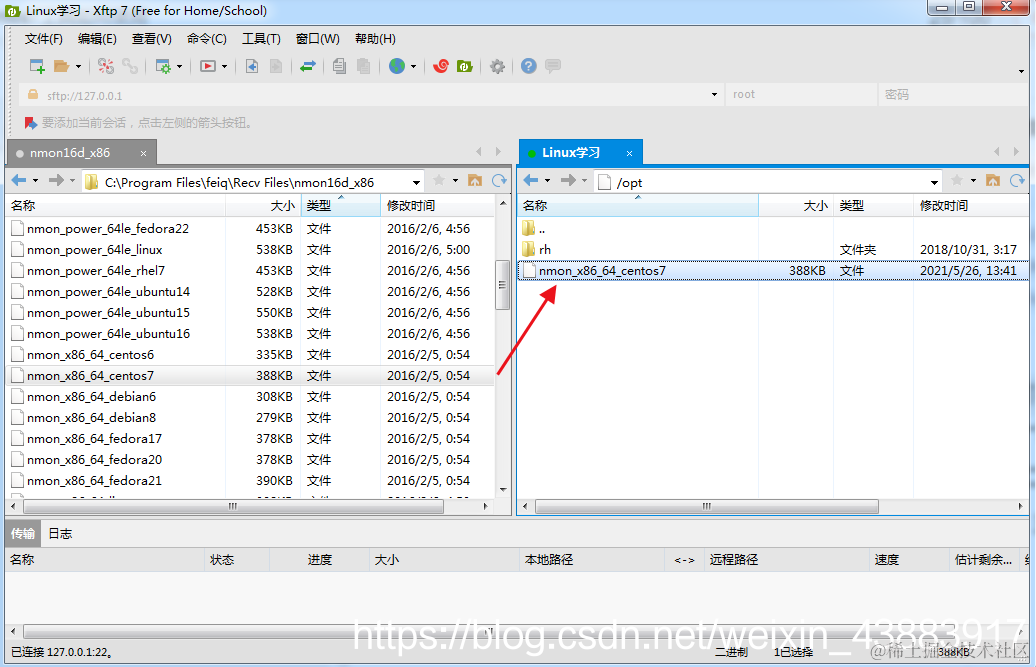
Task: Click the globe icon in toolbar
Action: 396,66
